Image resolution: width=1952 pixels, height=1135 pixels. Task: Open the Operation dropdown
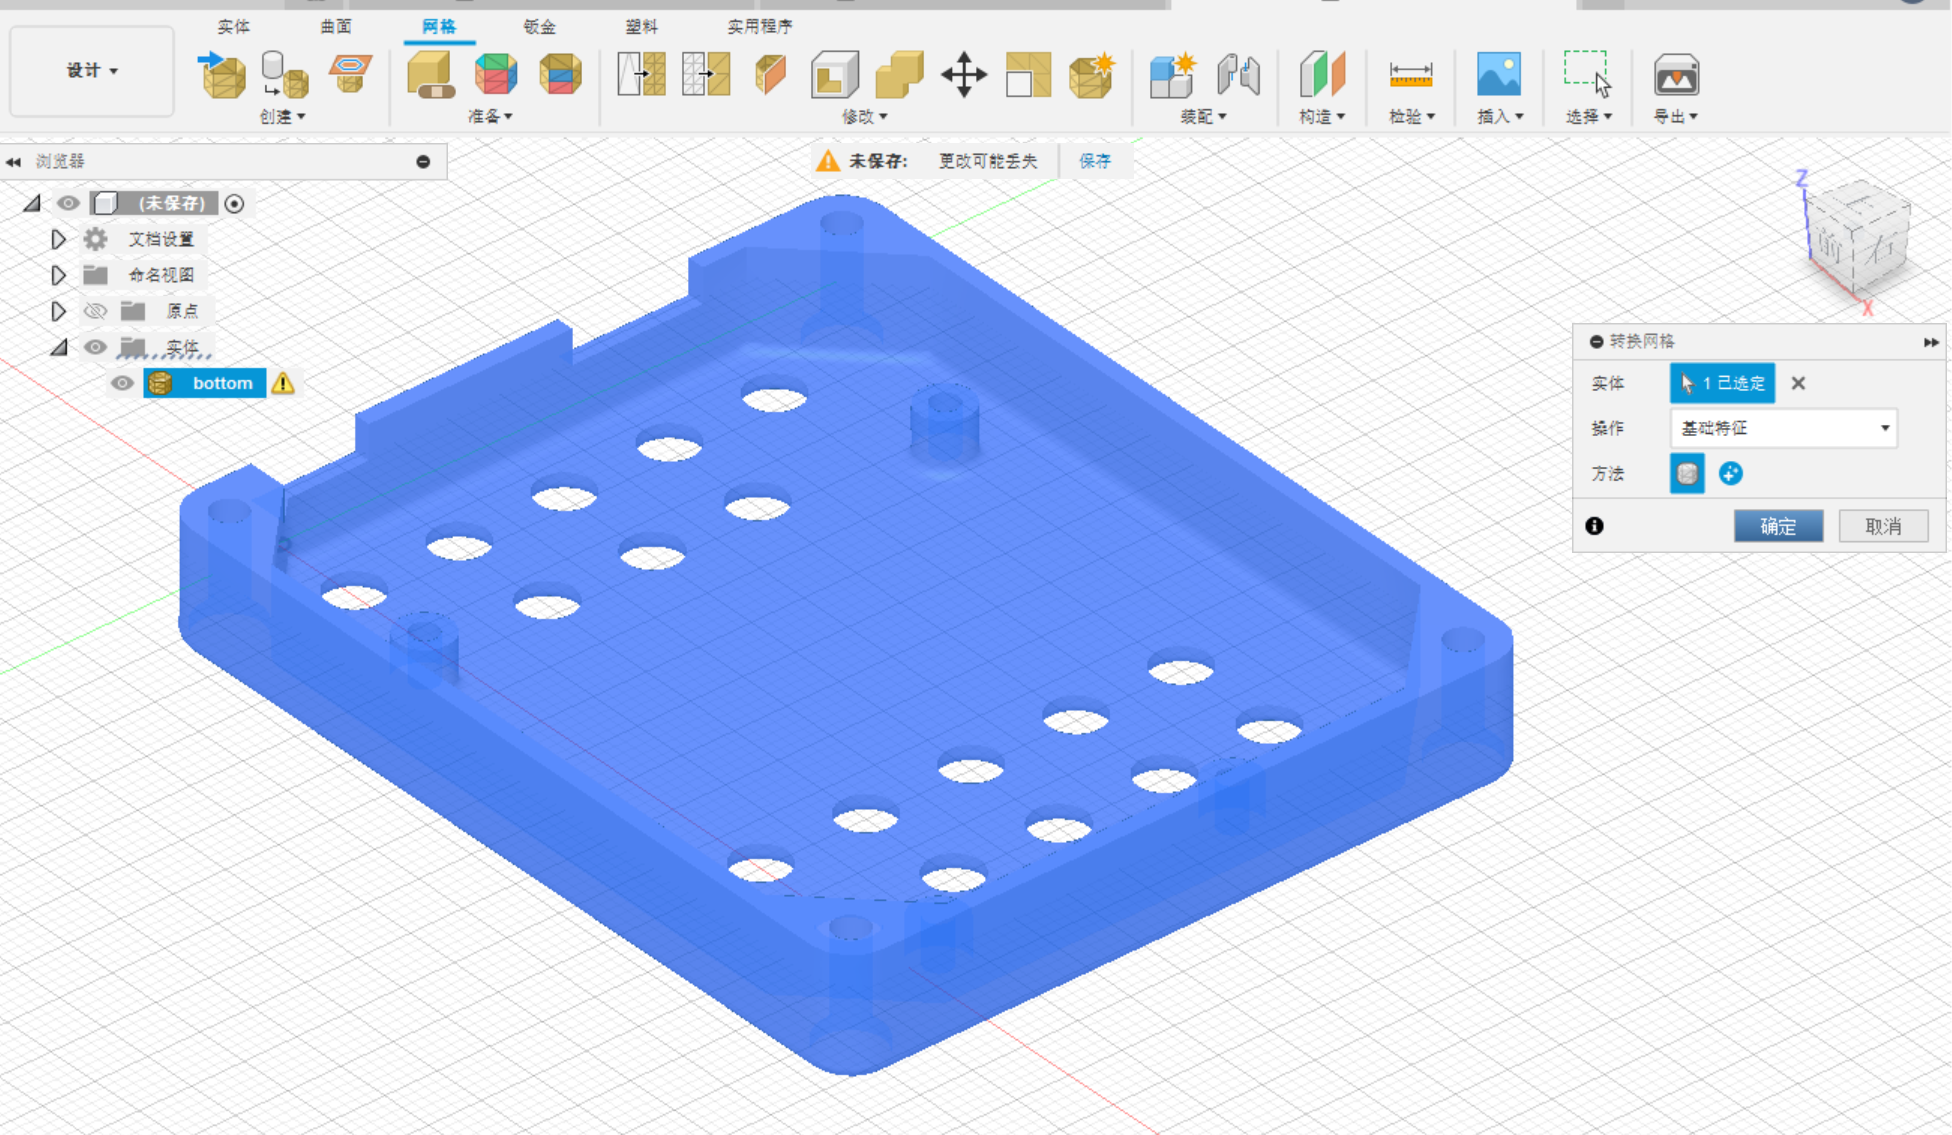coord(1783,428)
